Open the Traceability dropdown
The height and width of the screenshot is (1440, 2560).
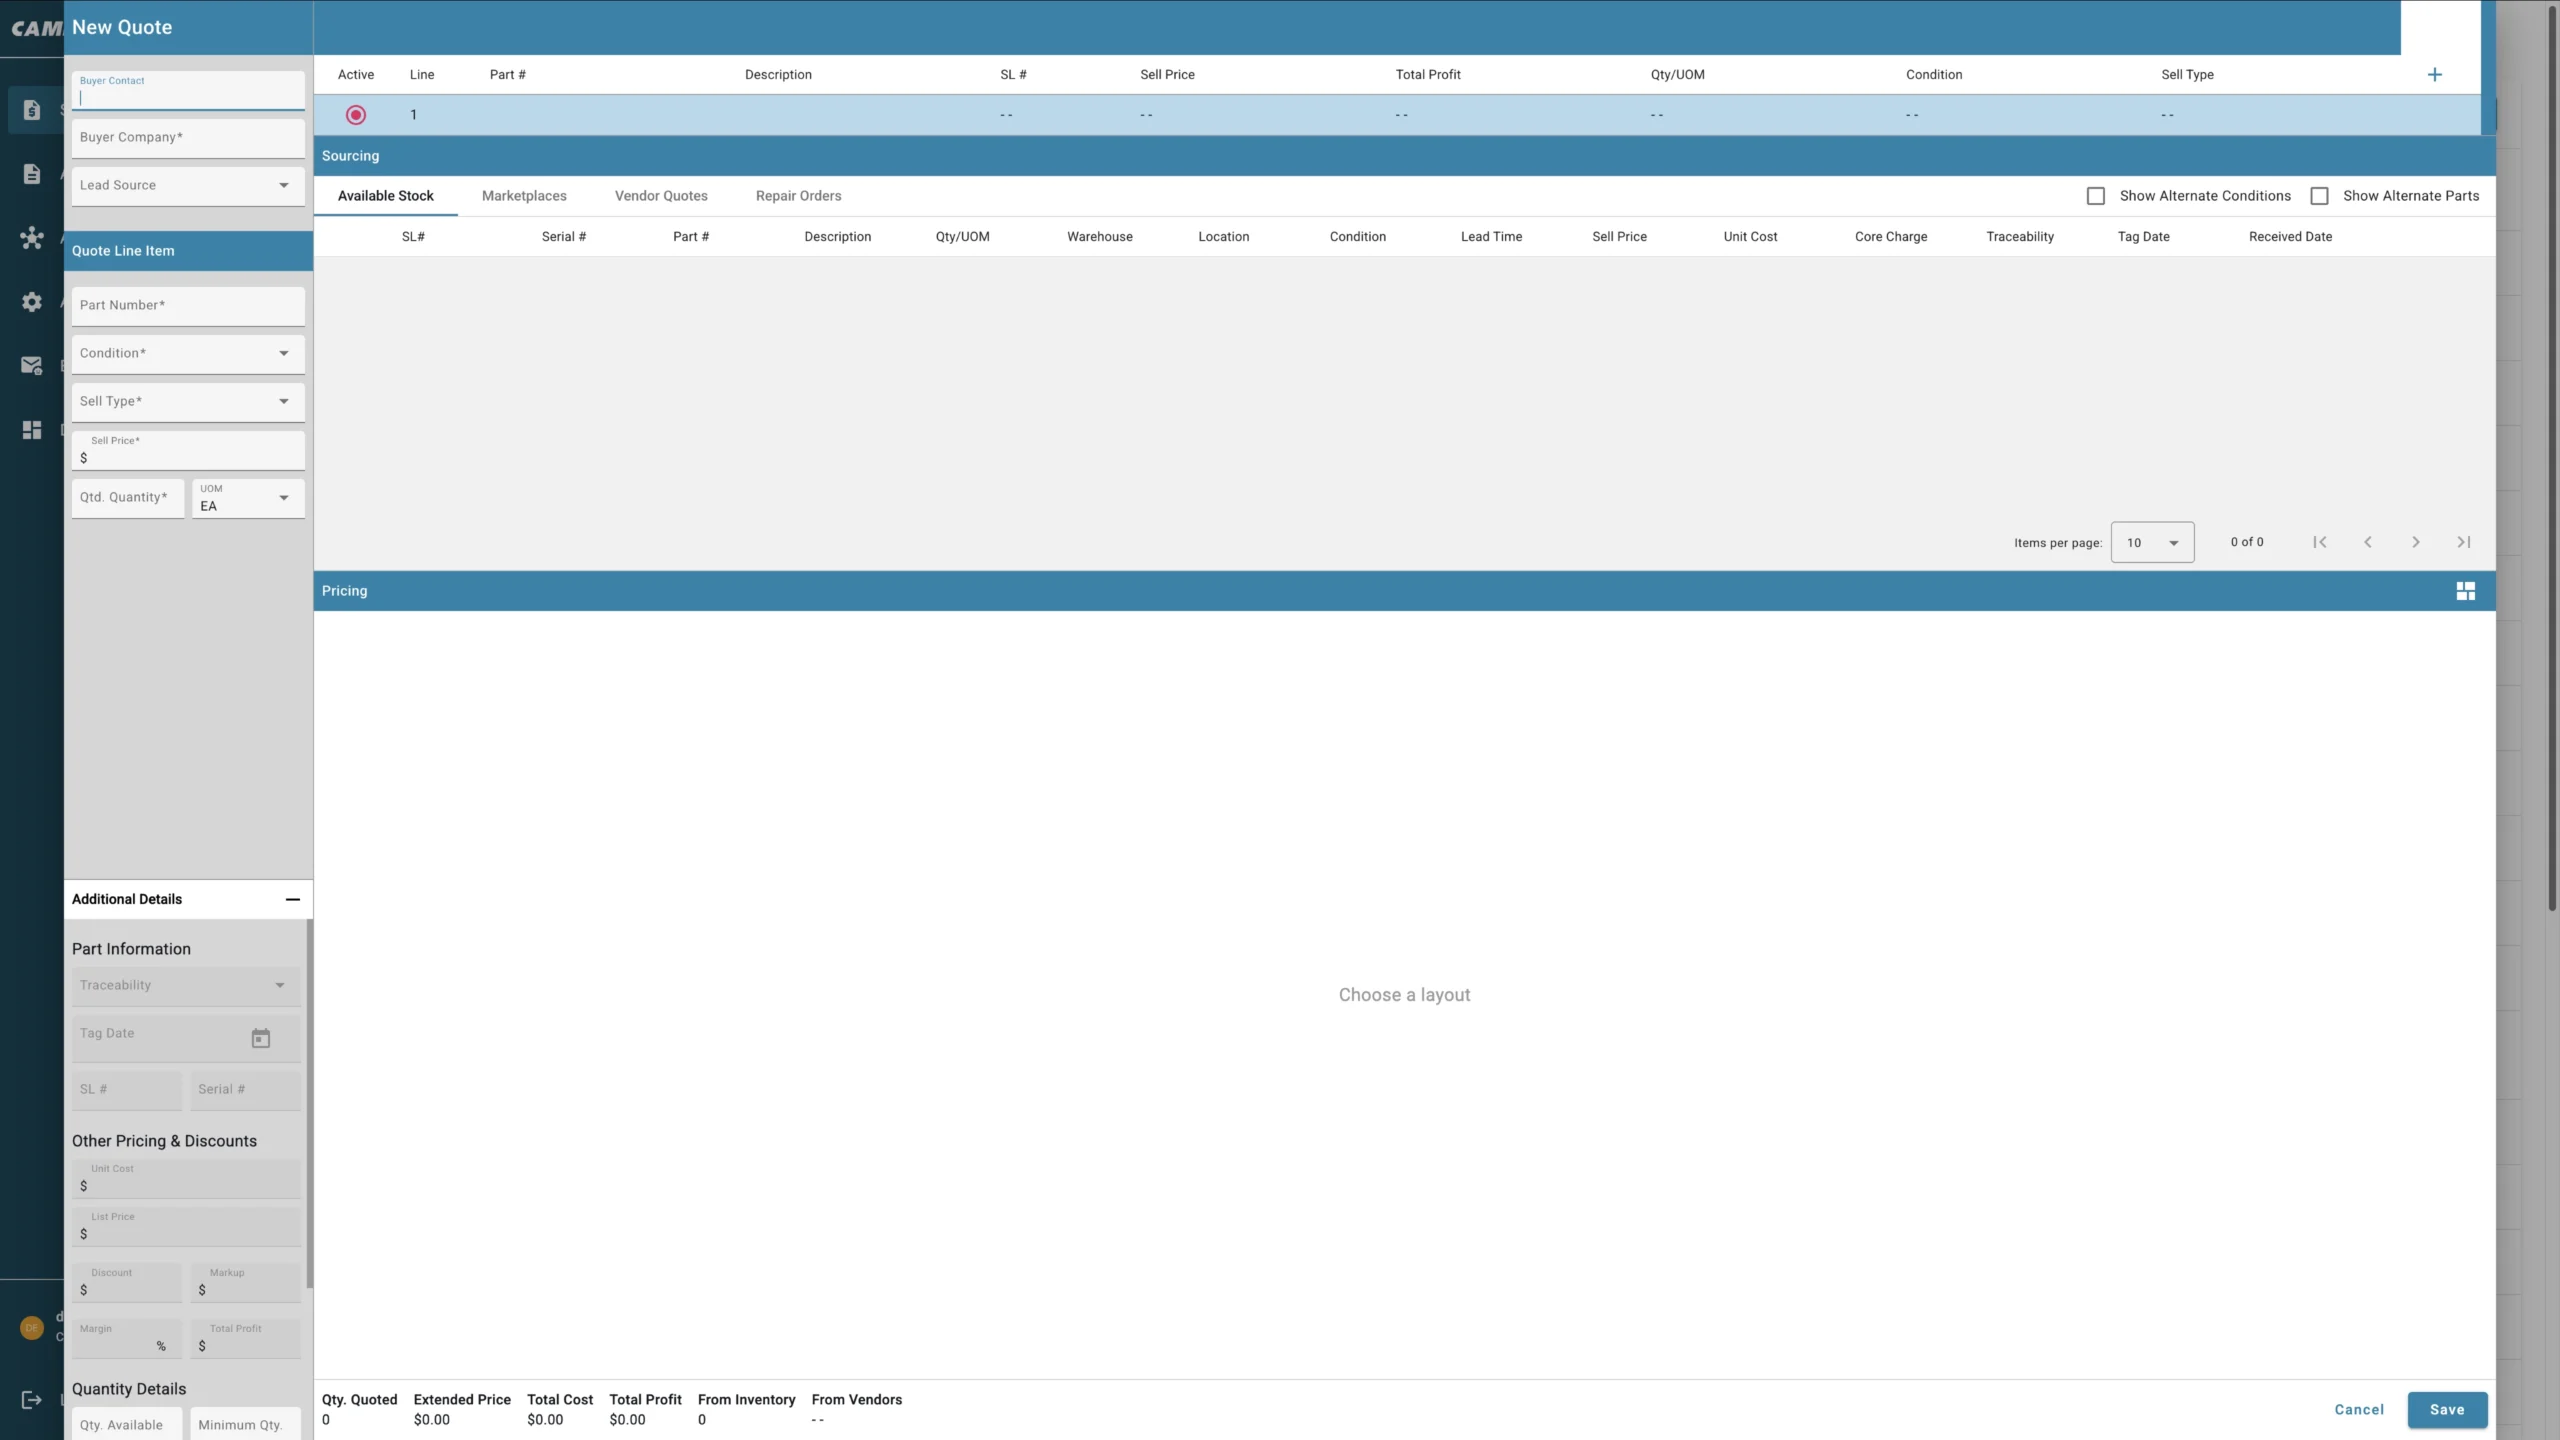coord(186,986)
